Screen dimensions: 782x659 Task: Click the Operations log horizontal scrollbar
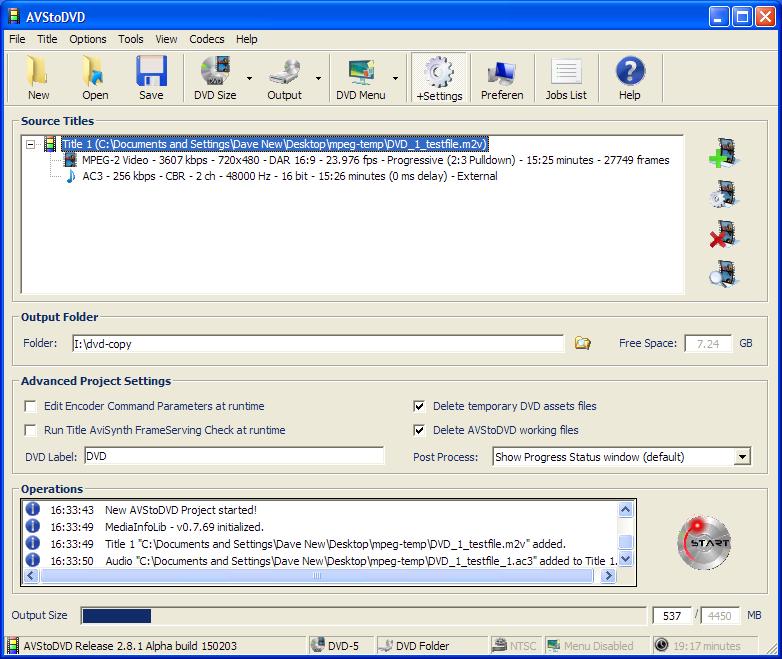pos(319,576)
